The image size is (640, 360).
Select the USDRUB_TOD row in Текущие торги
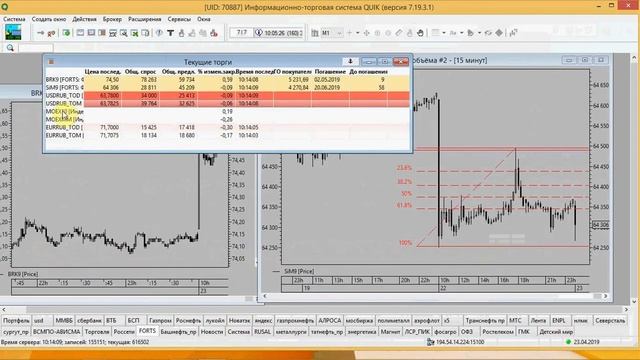(227, 96)
